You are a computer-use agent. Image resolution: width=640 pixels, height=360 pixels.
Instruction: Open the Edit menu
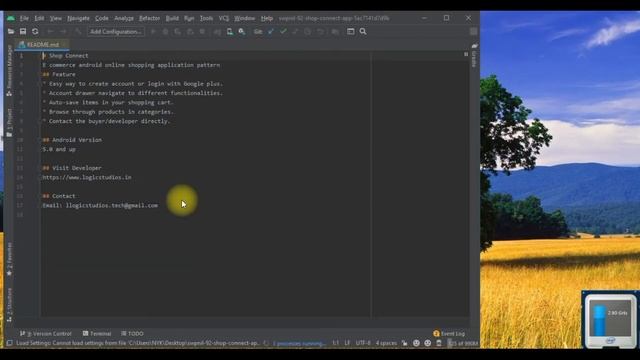(x=39, y=18)
